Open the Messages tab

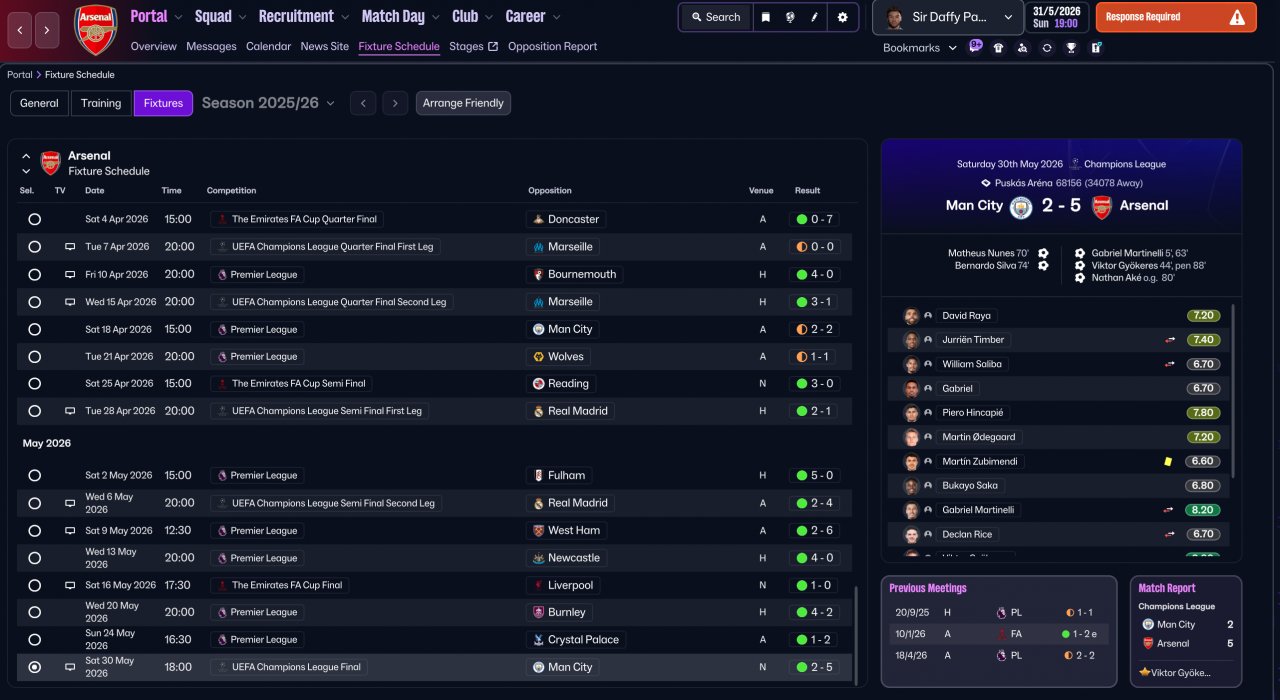(x=211, y=46)
